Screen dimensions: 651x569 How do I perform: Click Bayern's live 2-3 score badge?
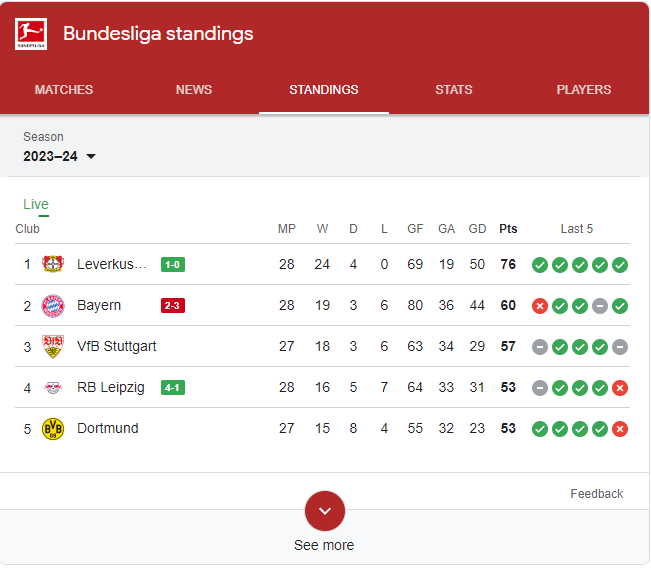pos(173,306)
